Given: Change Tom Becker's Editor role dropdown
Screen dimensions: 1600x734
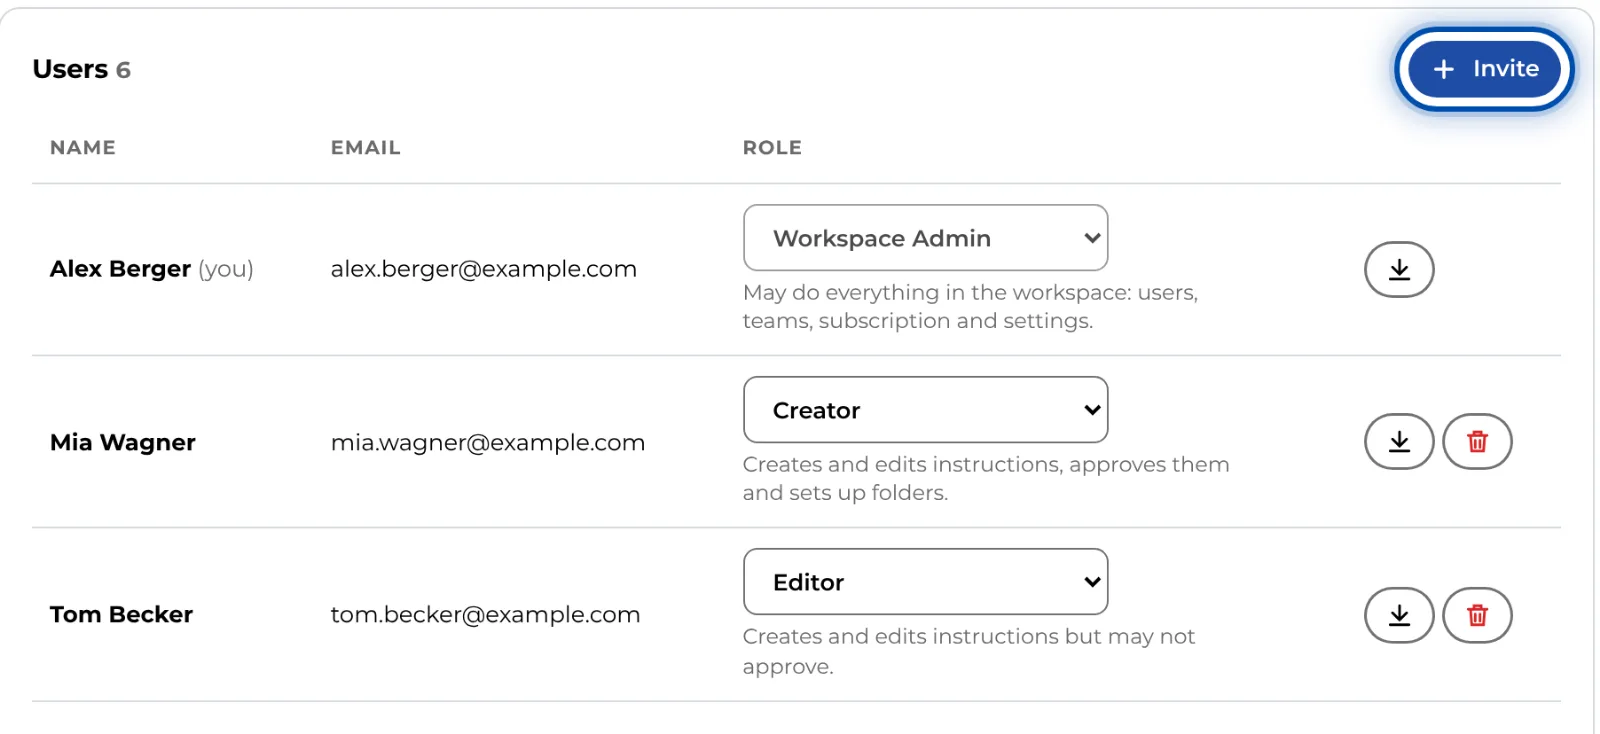Looking at the screenshot, I should [925, 582].
